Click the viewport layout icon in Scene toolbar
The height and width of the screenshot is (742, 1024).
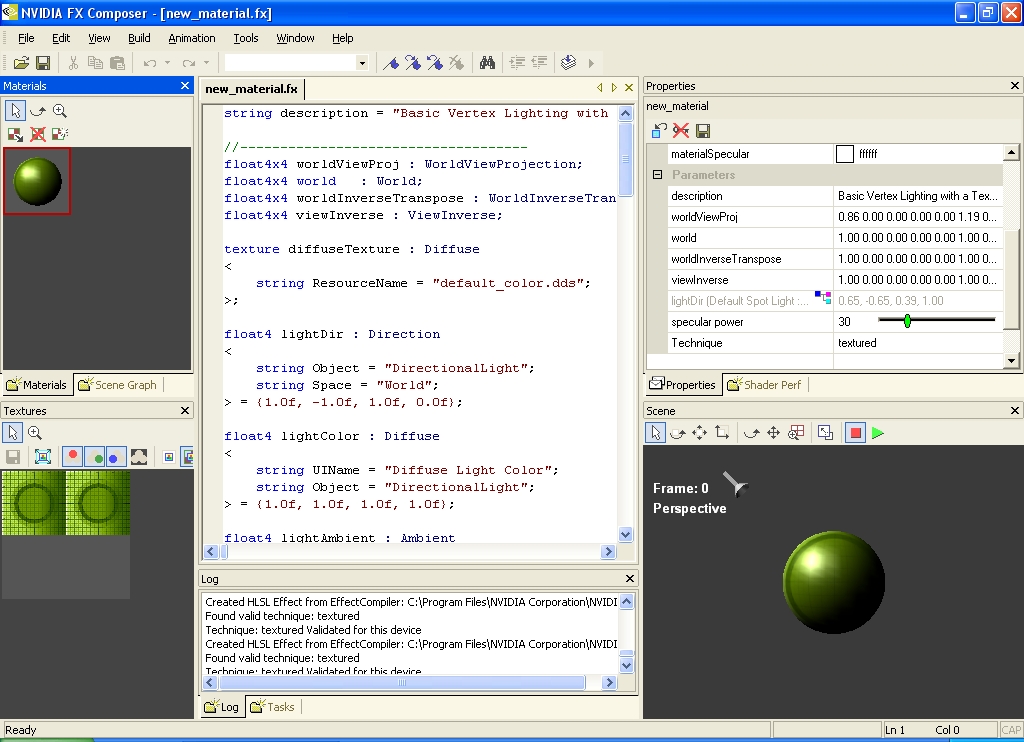point(825,433)
